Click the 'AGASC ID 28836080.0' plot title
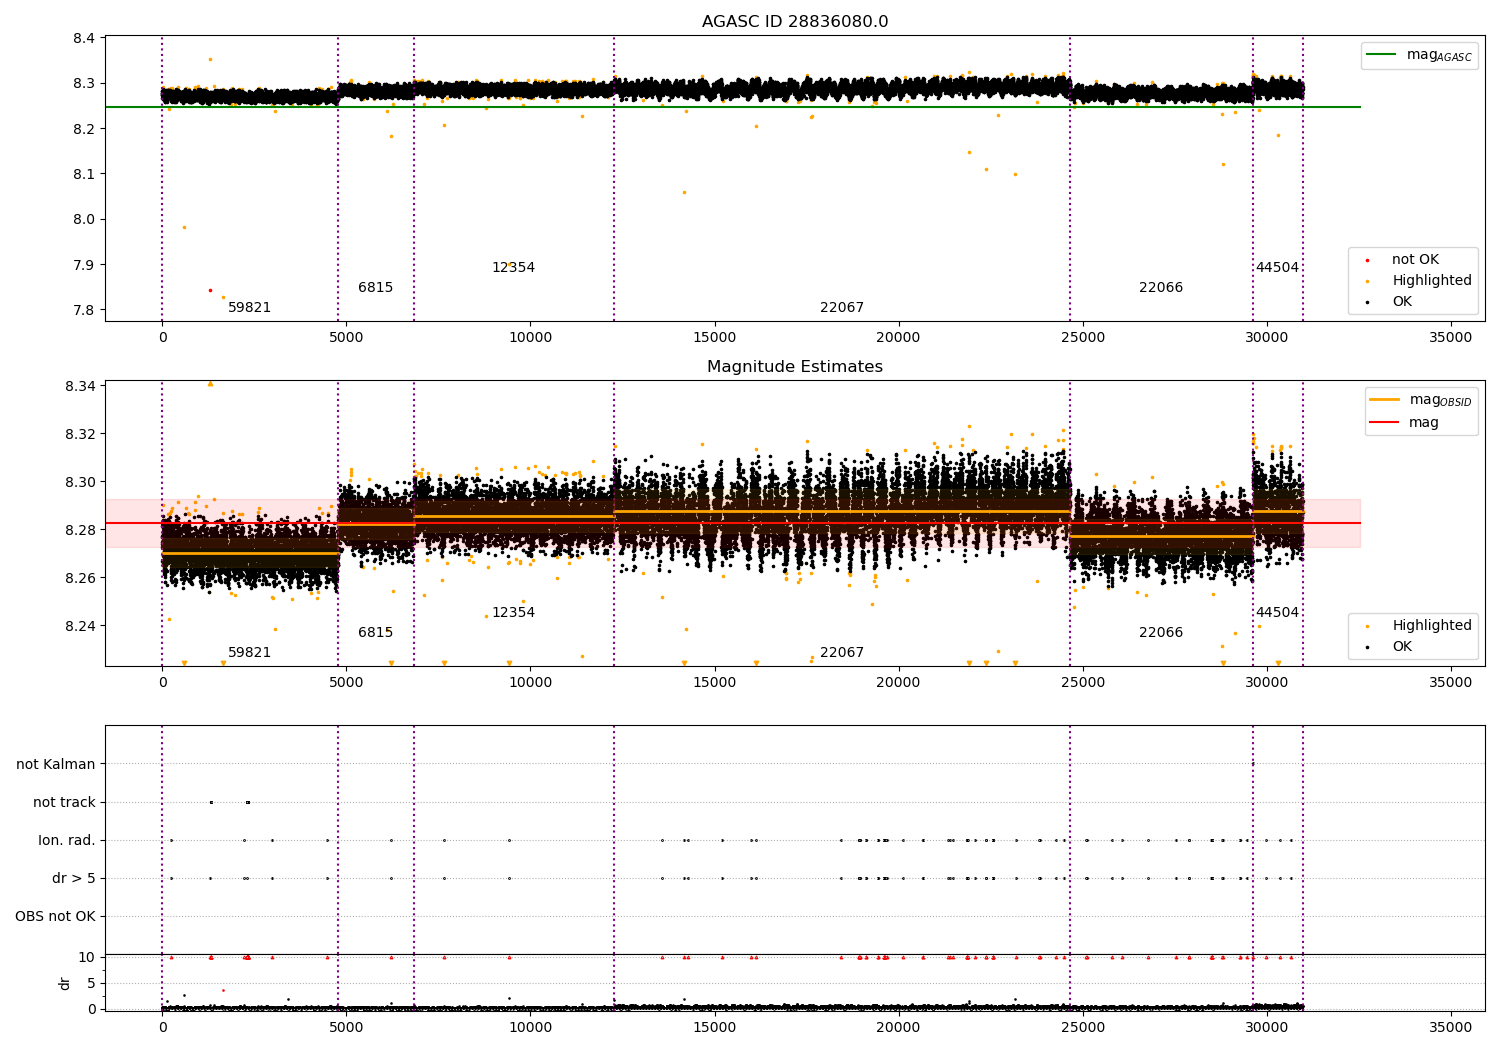This screenshot has height=1050, width=1500. click(x=794, y=22)
